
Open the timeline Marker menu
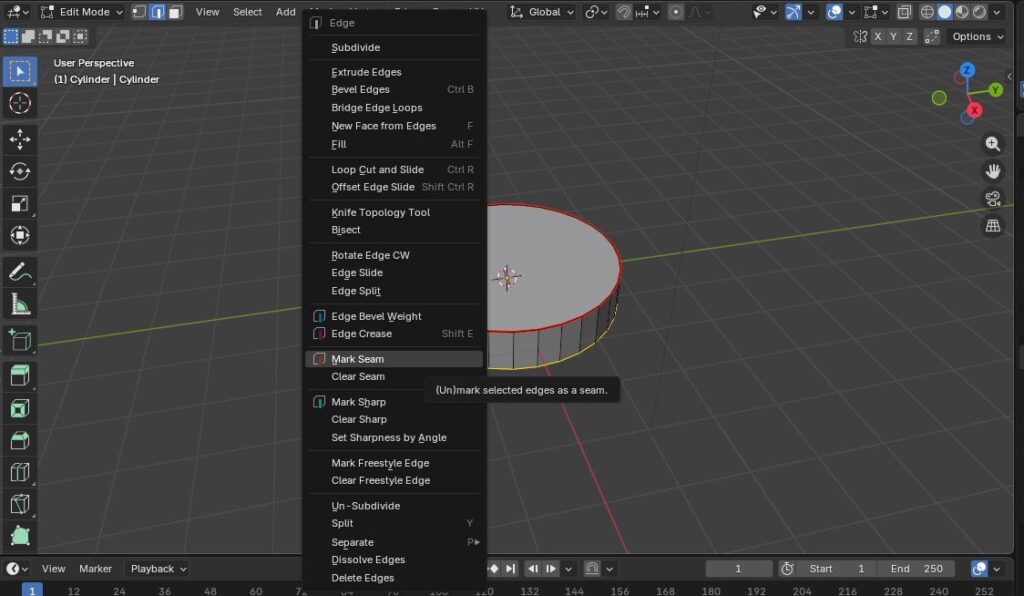(95, 569)
